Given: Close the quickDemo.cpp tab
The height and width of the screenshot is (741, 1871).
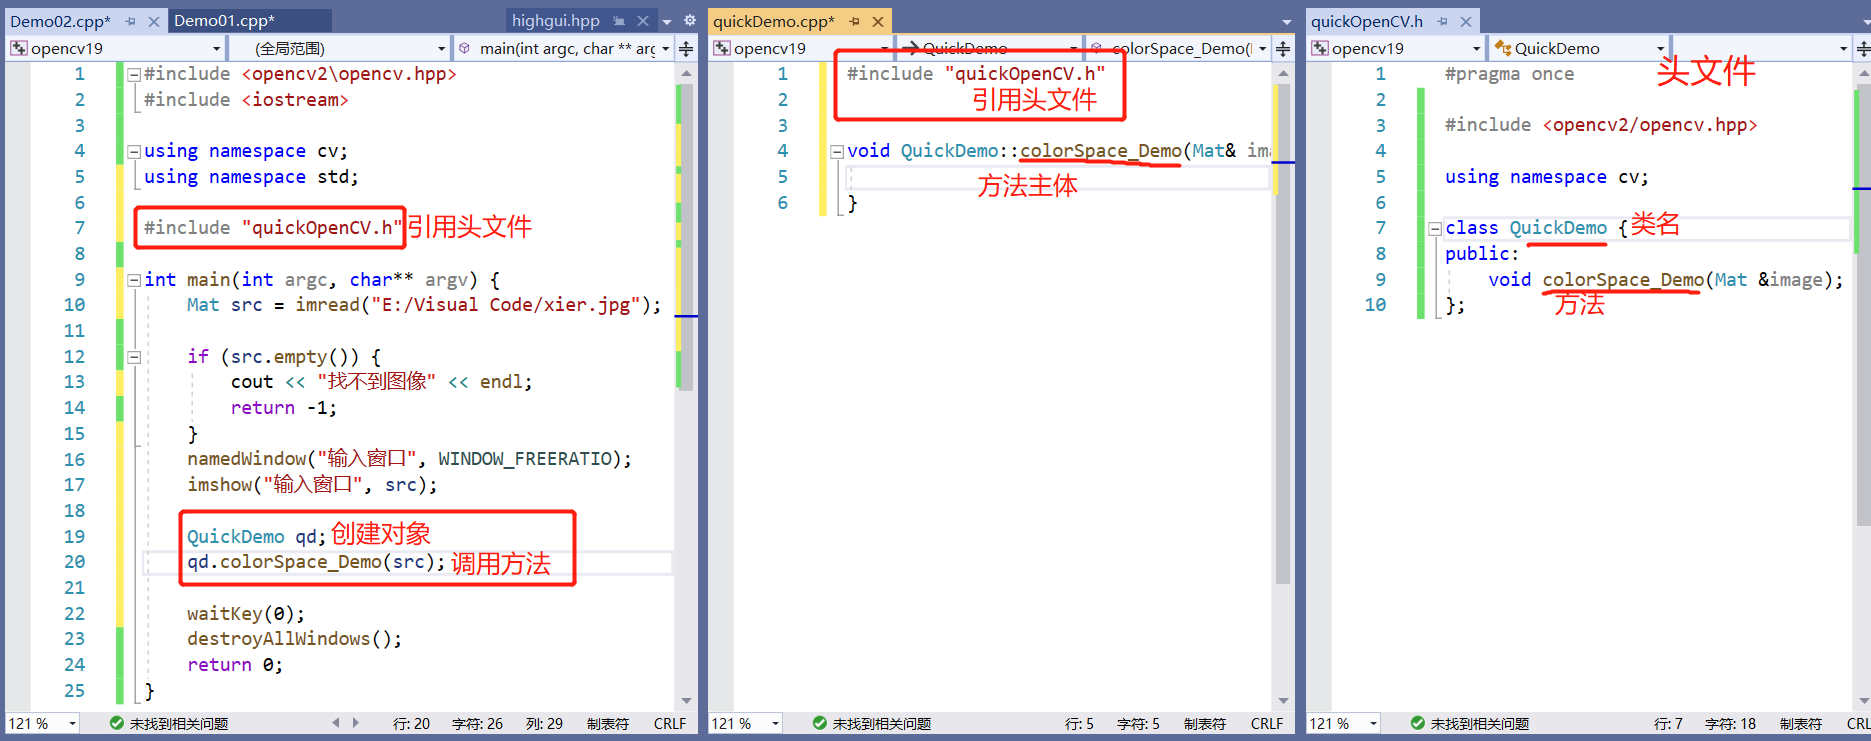Looking at the screenshot, I should (877, 21).
